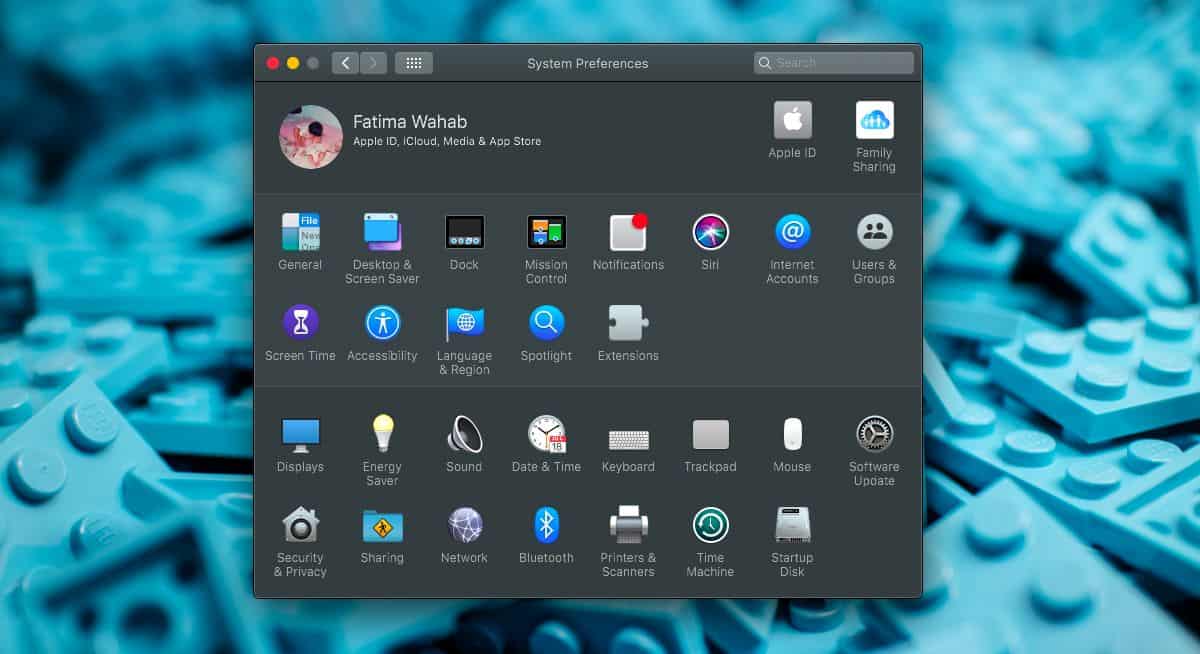The width and height of the screenshot is (1200, 654).
Task: Minimize window with the yellow button
Action: coord(293,63)
